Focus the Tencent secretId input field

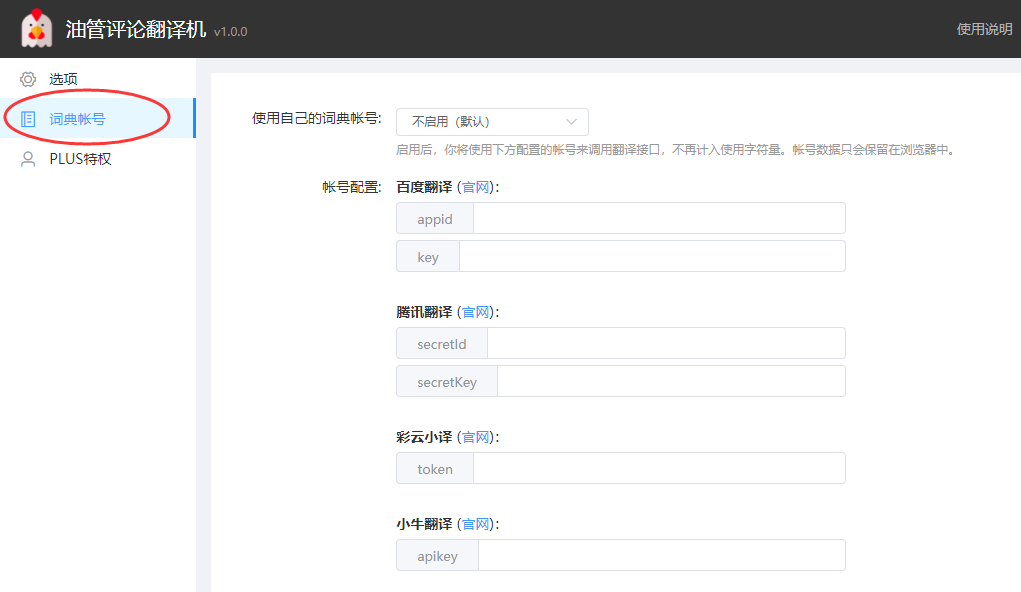point(666,343)
